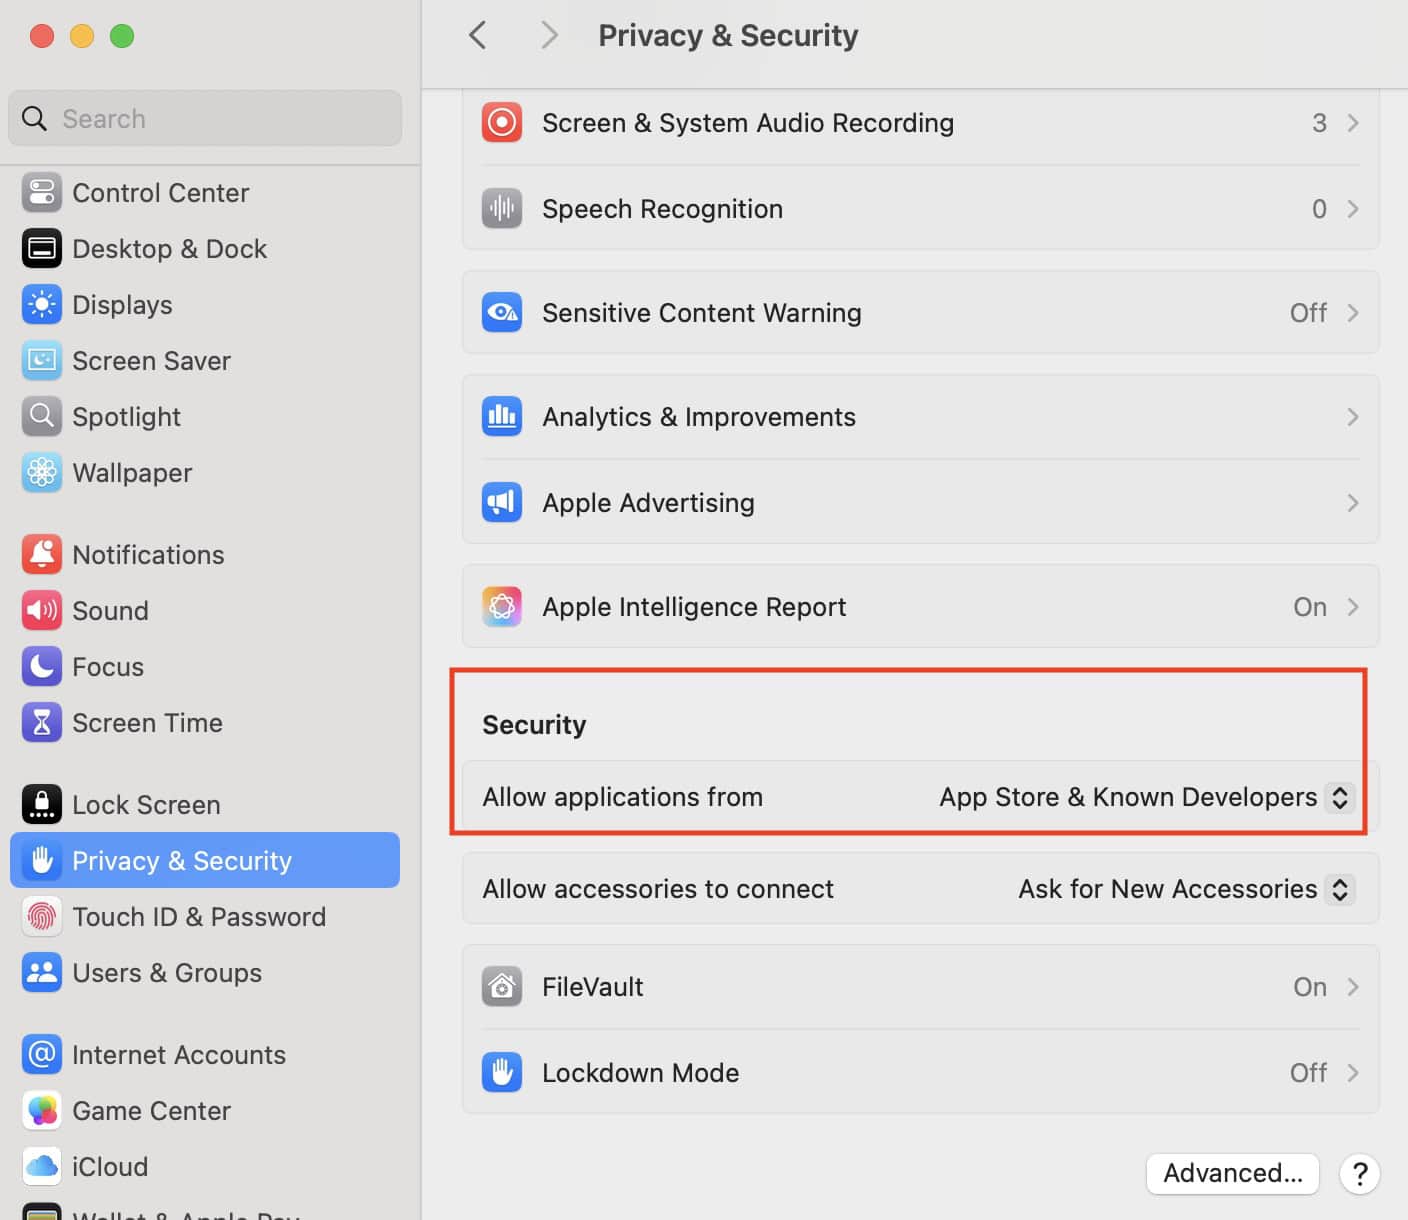Click the Lockdown Mode hand icon
This screenshot has width=1408, height=1220.
click(x=502, y=1073)
